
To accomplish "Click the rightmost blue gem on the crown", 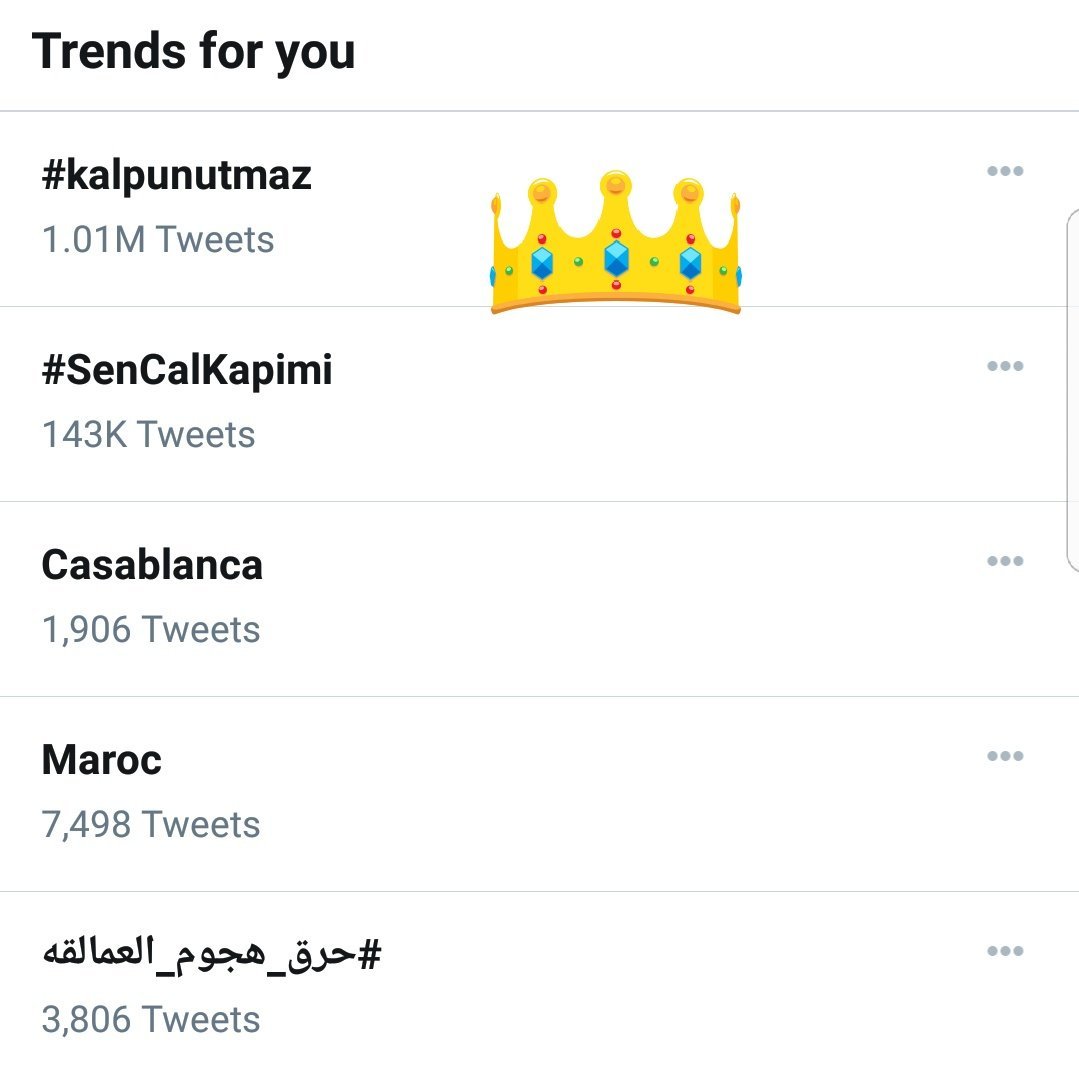I will [690, 262].
